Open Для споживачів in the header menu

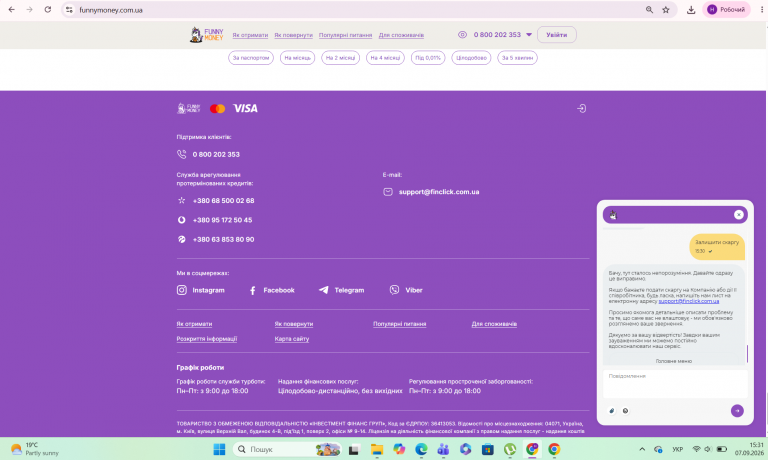point(401,35)
